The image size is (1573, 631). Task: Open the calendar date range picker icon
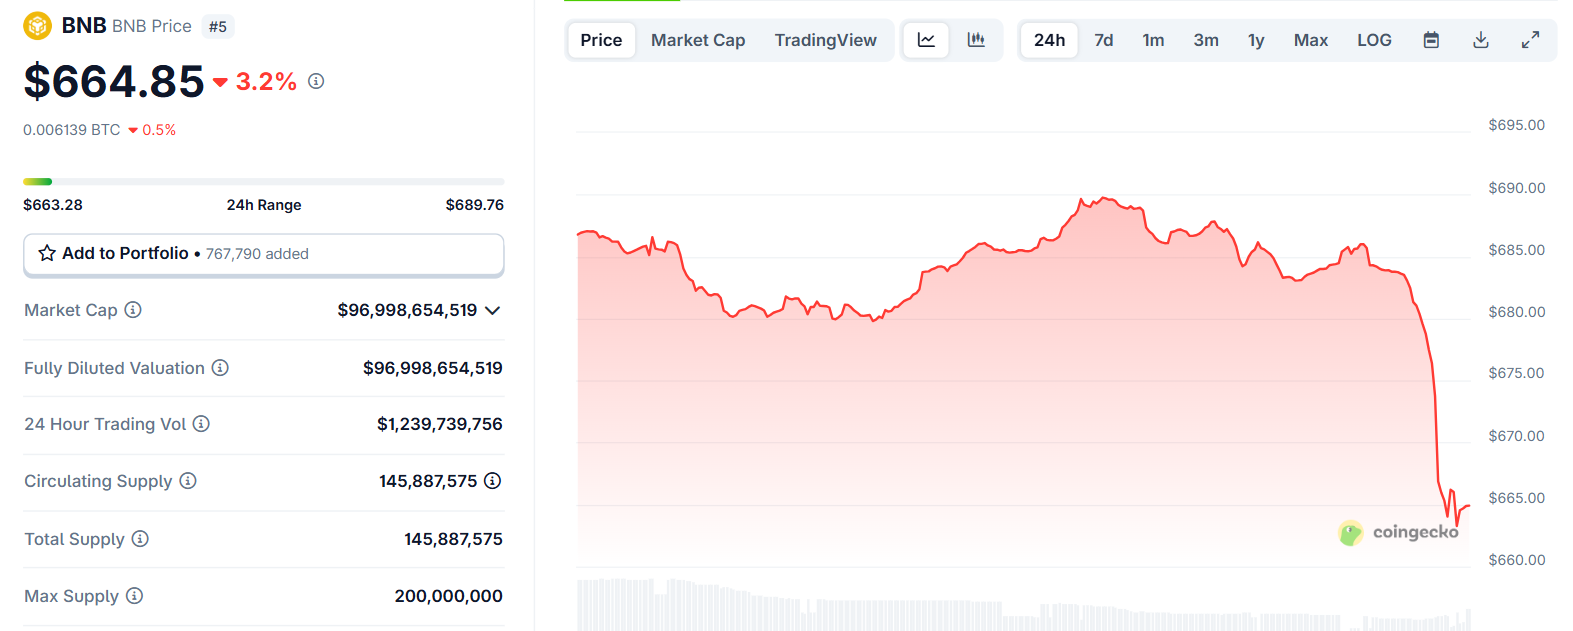click(x=1431, y=40)
